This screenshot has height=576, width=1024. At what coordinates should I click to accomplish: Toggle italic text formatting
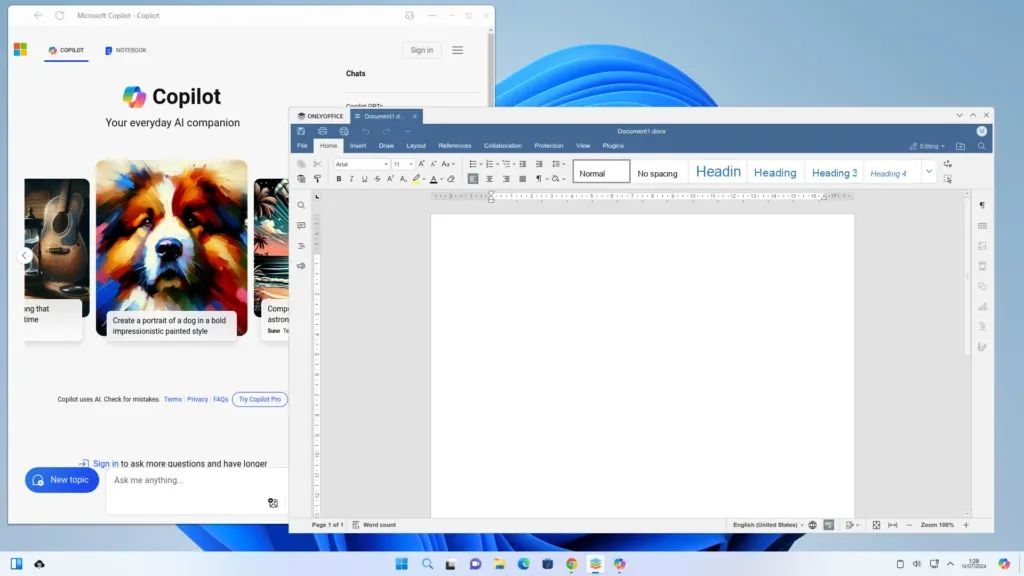pyautogui.click(x=352, y=179)
